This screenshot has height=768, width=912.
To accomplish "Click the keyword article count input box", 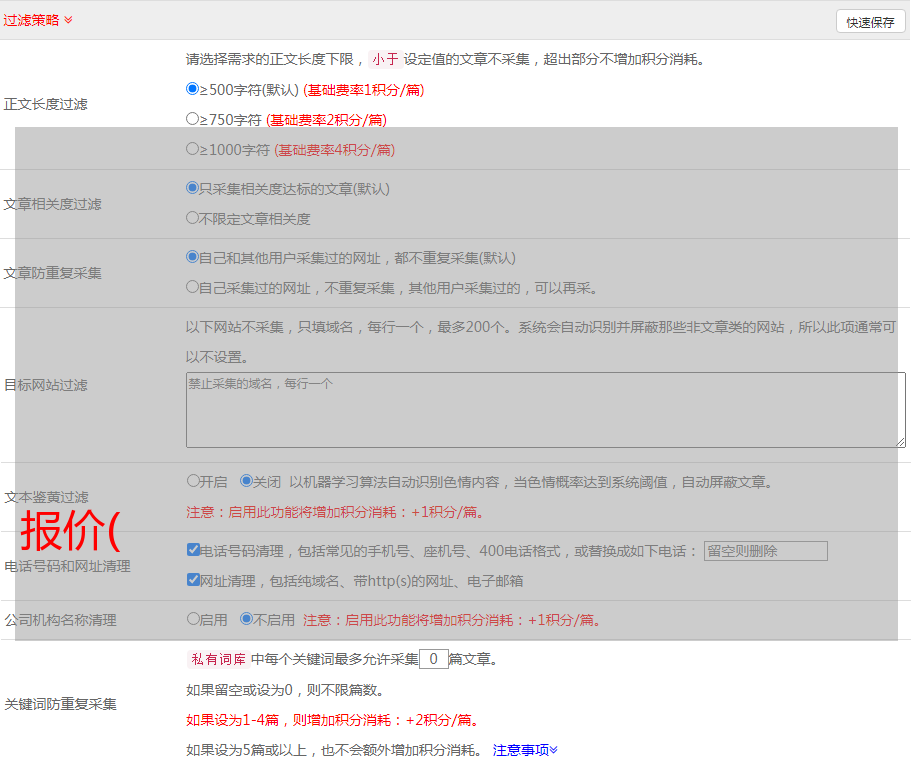I will click(x=433, y=659).
